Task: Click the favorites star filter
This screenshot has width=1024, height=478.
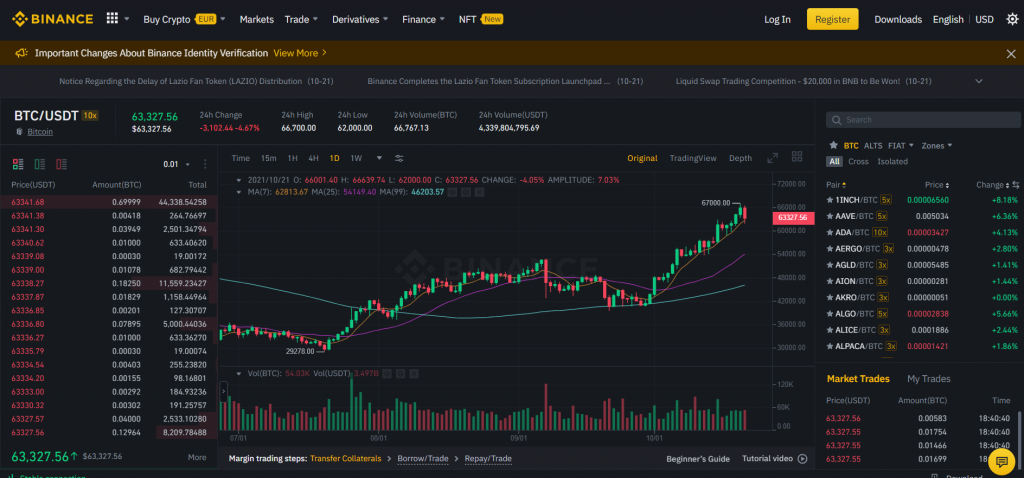Action: (833, 146)
